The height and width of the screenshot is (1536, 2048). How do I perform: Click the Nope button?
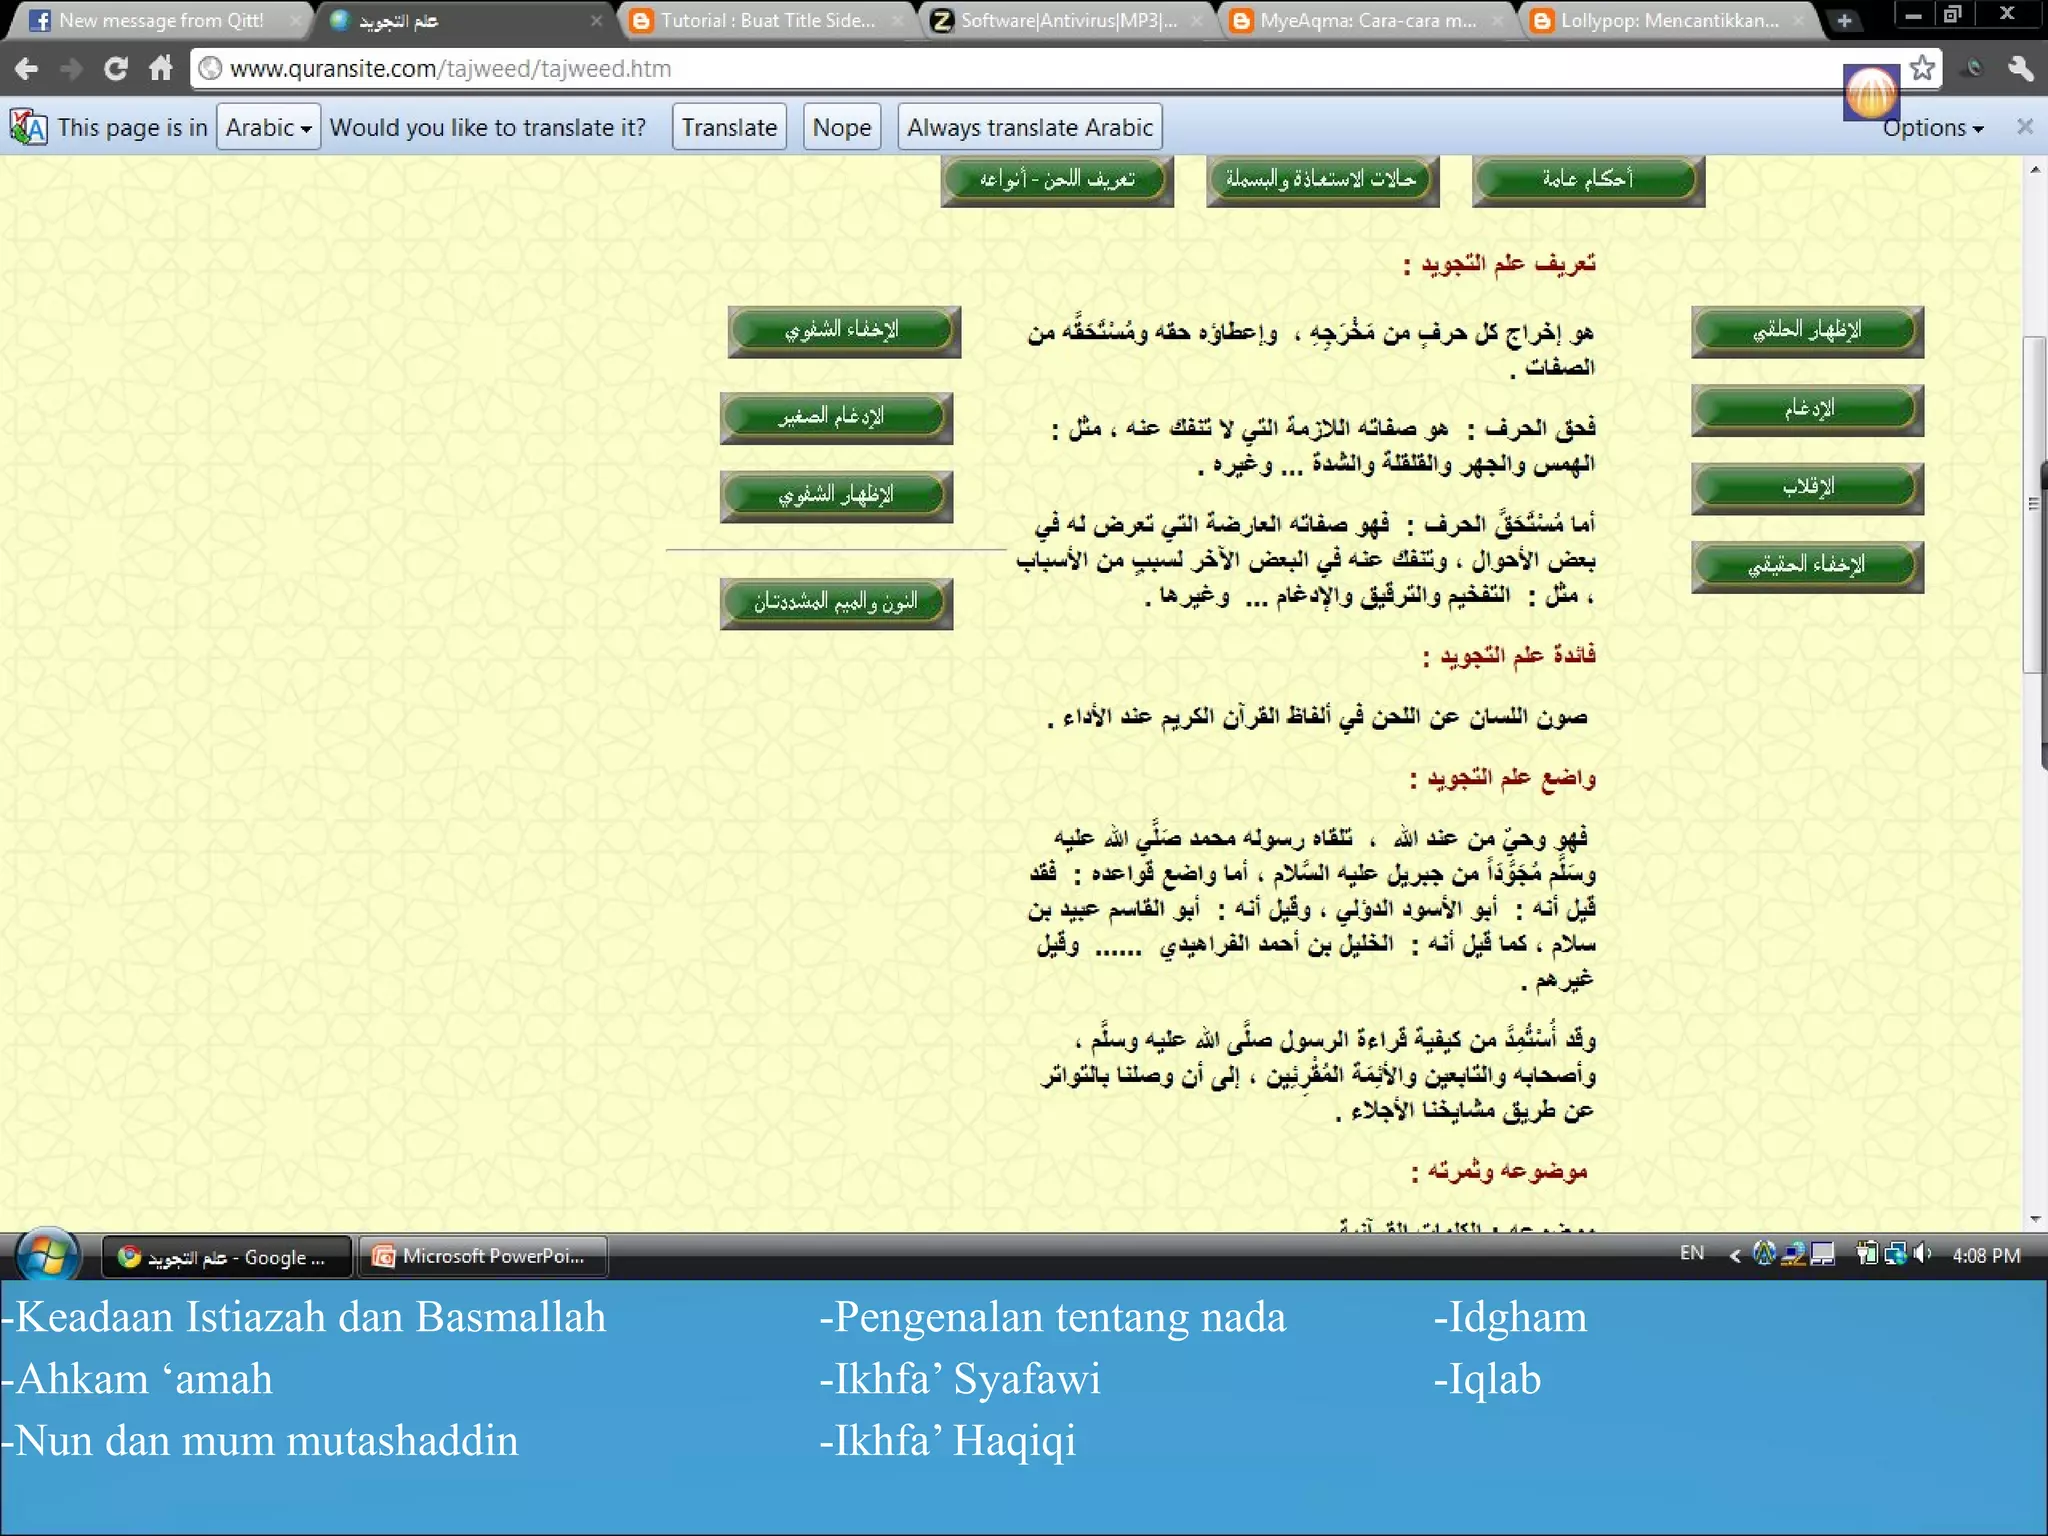click(x=841, y=127)
